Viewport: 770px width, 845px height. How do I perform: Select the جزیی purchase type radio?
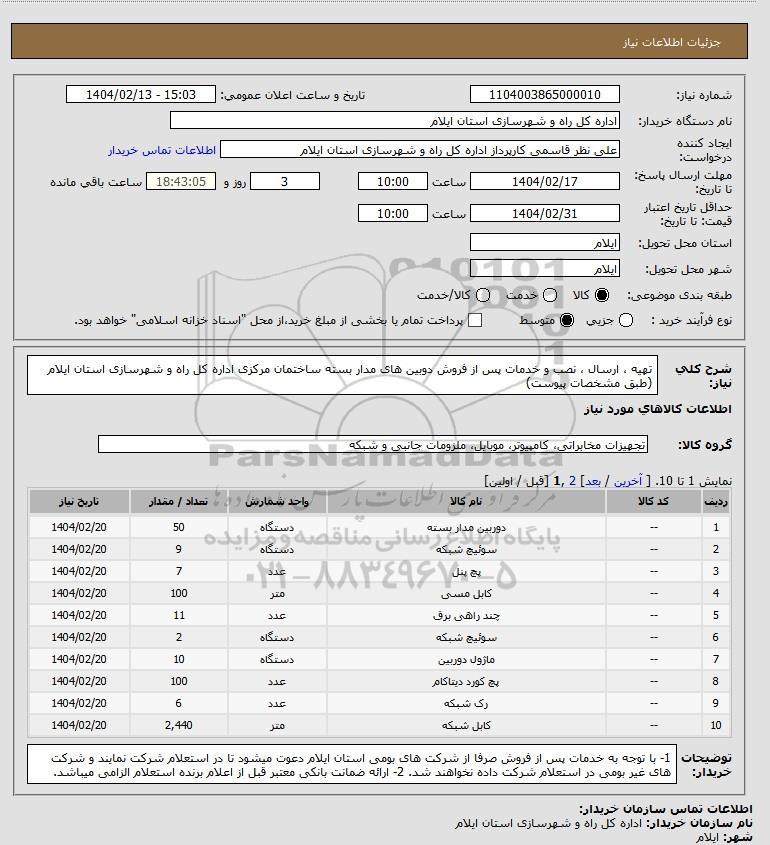coord(626,320)
